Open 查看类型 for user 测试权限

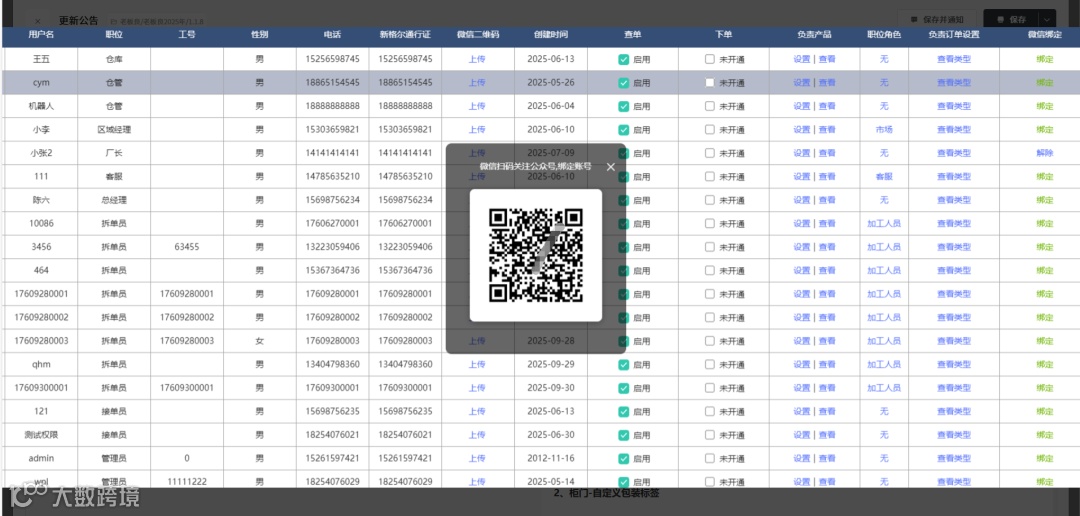954,435
